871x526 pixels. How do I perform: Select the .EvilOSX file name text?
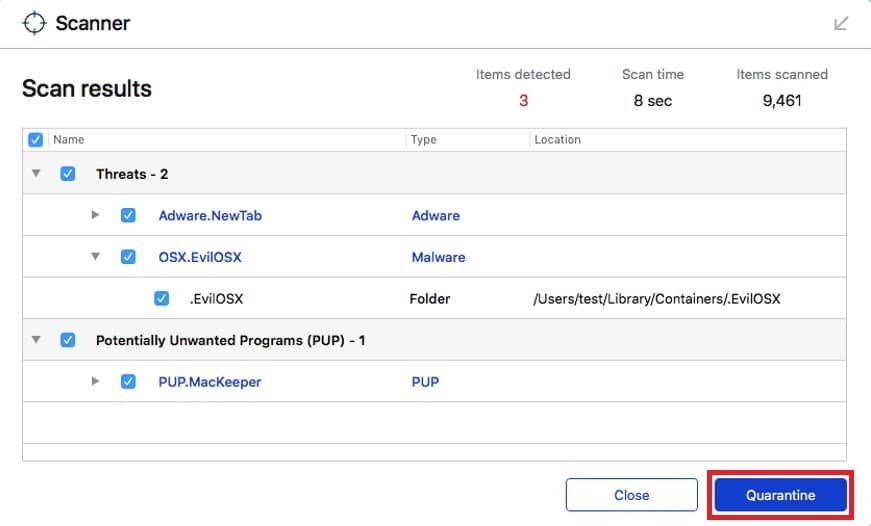[x=216, y=299]
